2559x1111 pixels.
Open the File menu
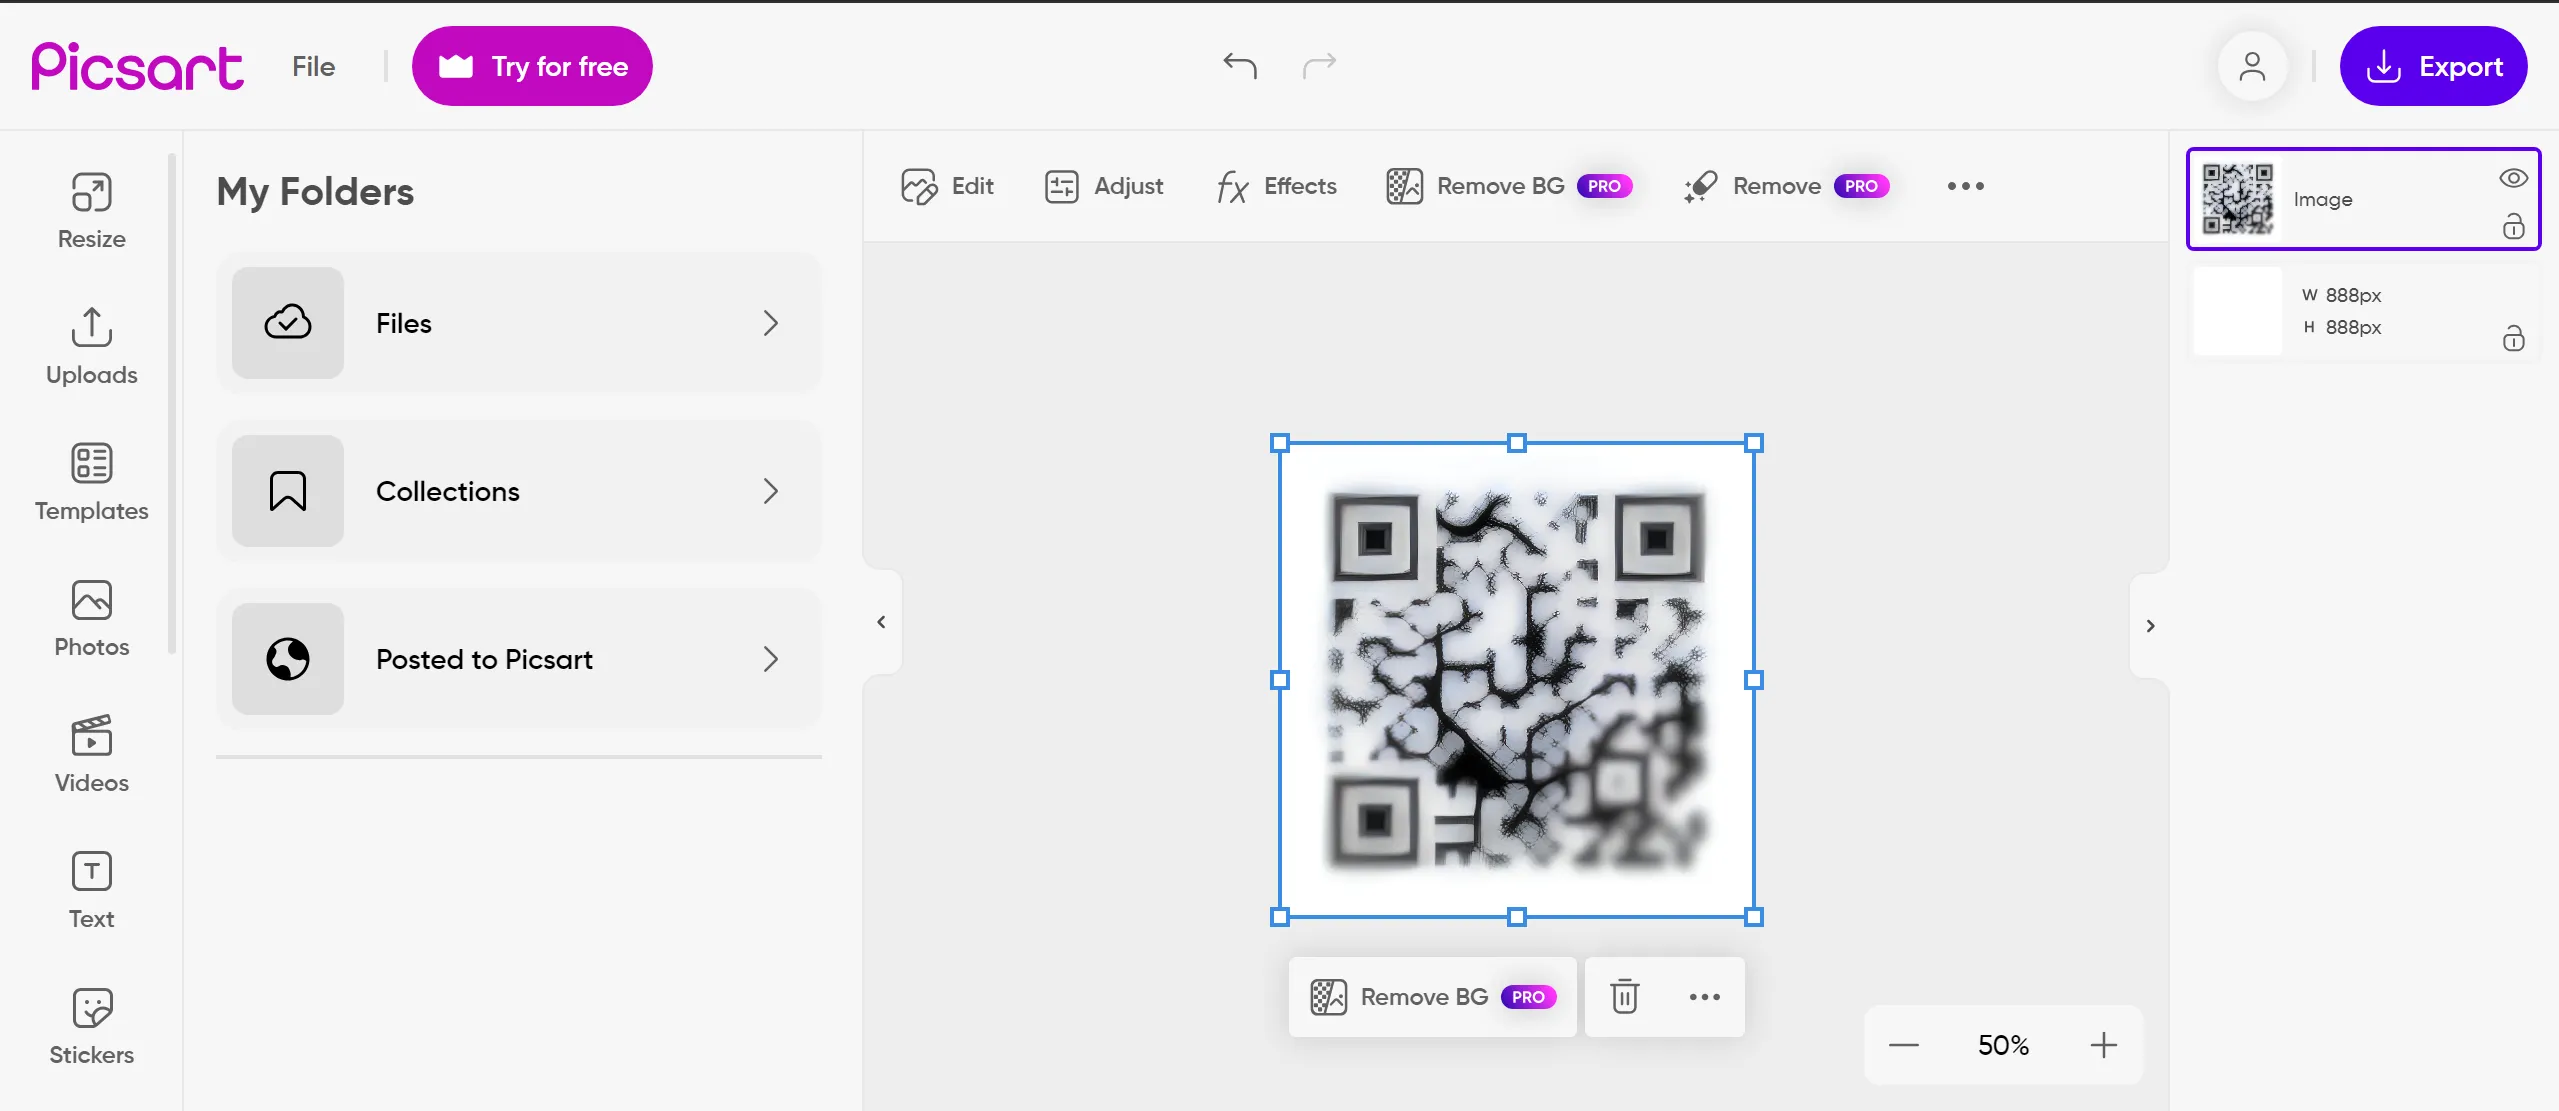click(x=313, y=66)
